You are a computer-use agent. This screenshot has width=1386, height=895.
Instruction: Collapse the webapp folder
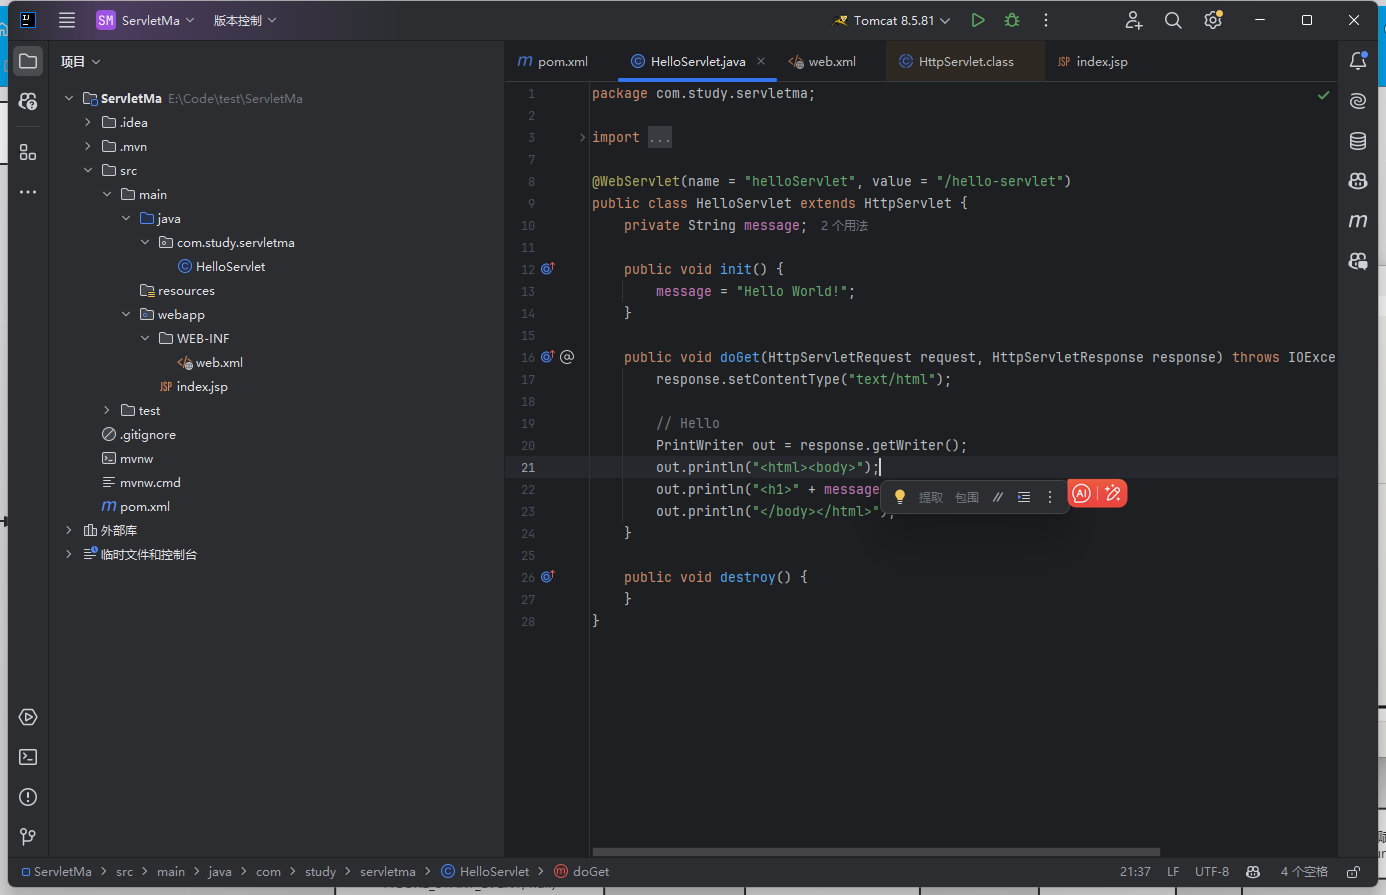point(126,314)
